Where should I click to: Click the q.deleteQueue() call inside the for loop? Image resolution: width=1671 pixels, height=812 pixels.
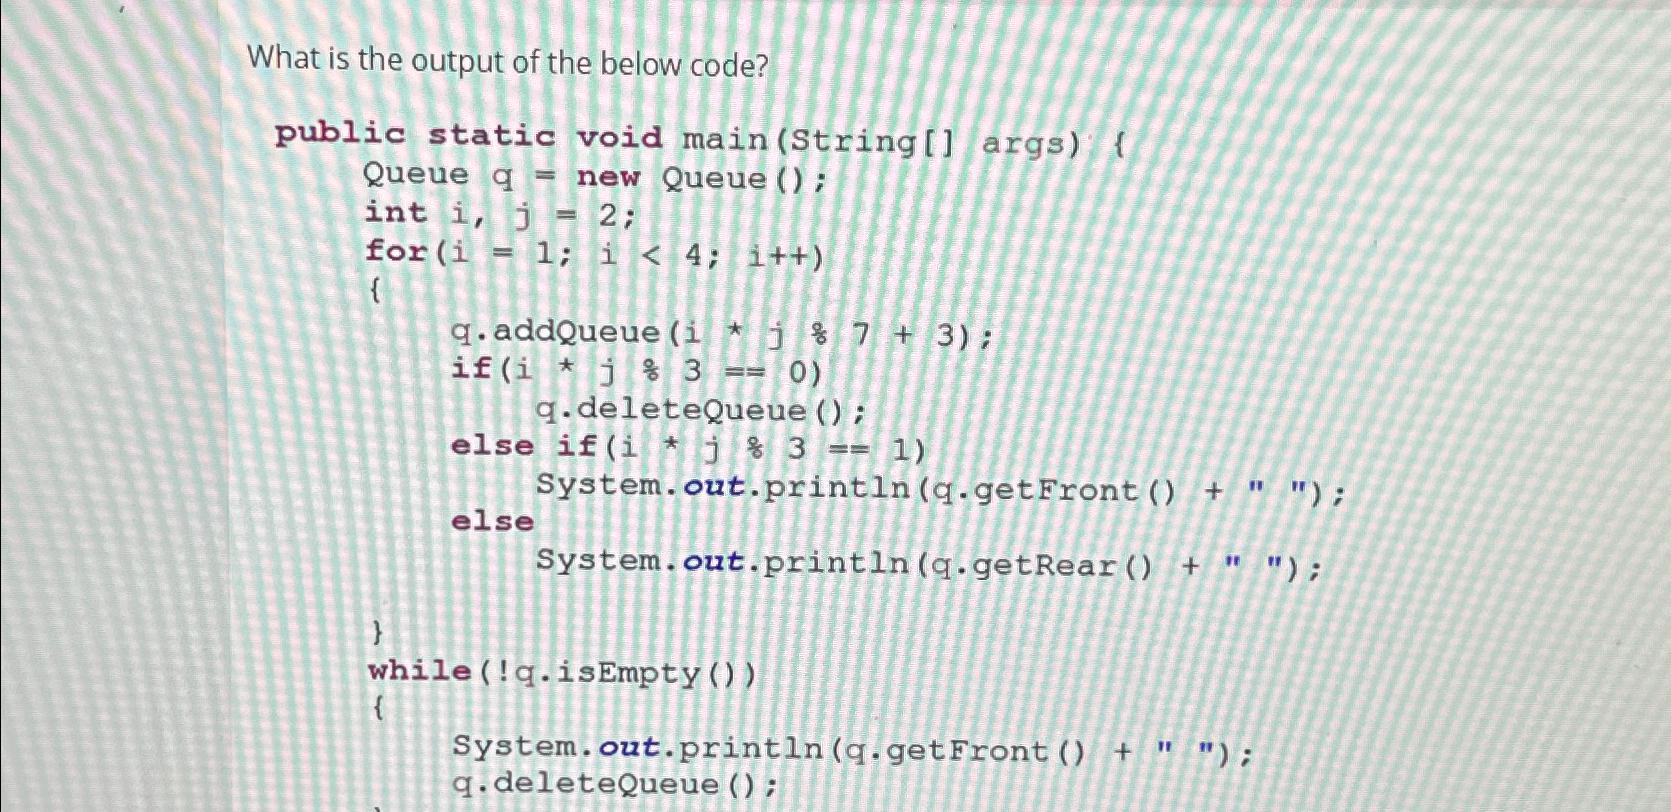click(701, 410)
